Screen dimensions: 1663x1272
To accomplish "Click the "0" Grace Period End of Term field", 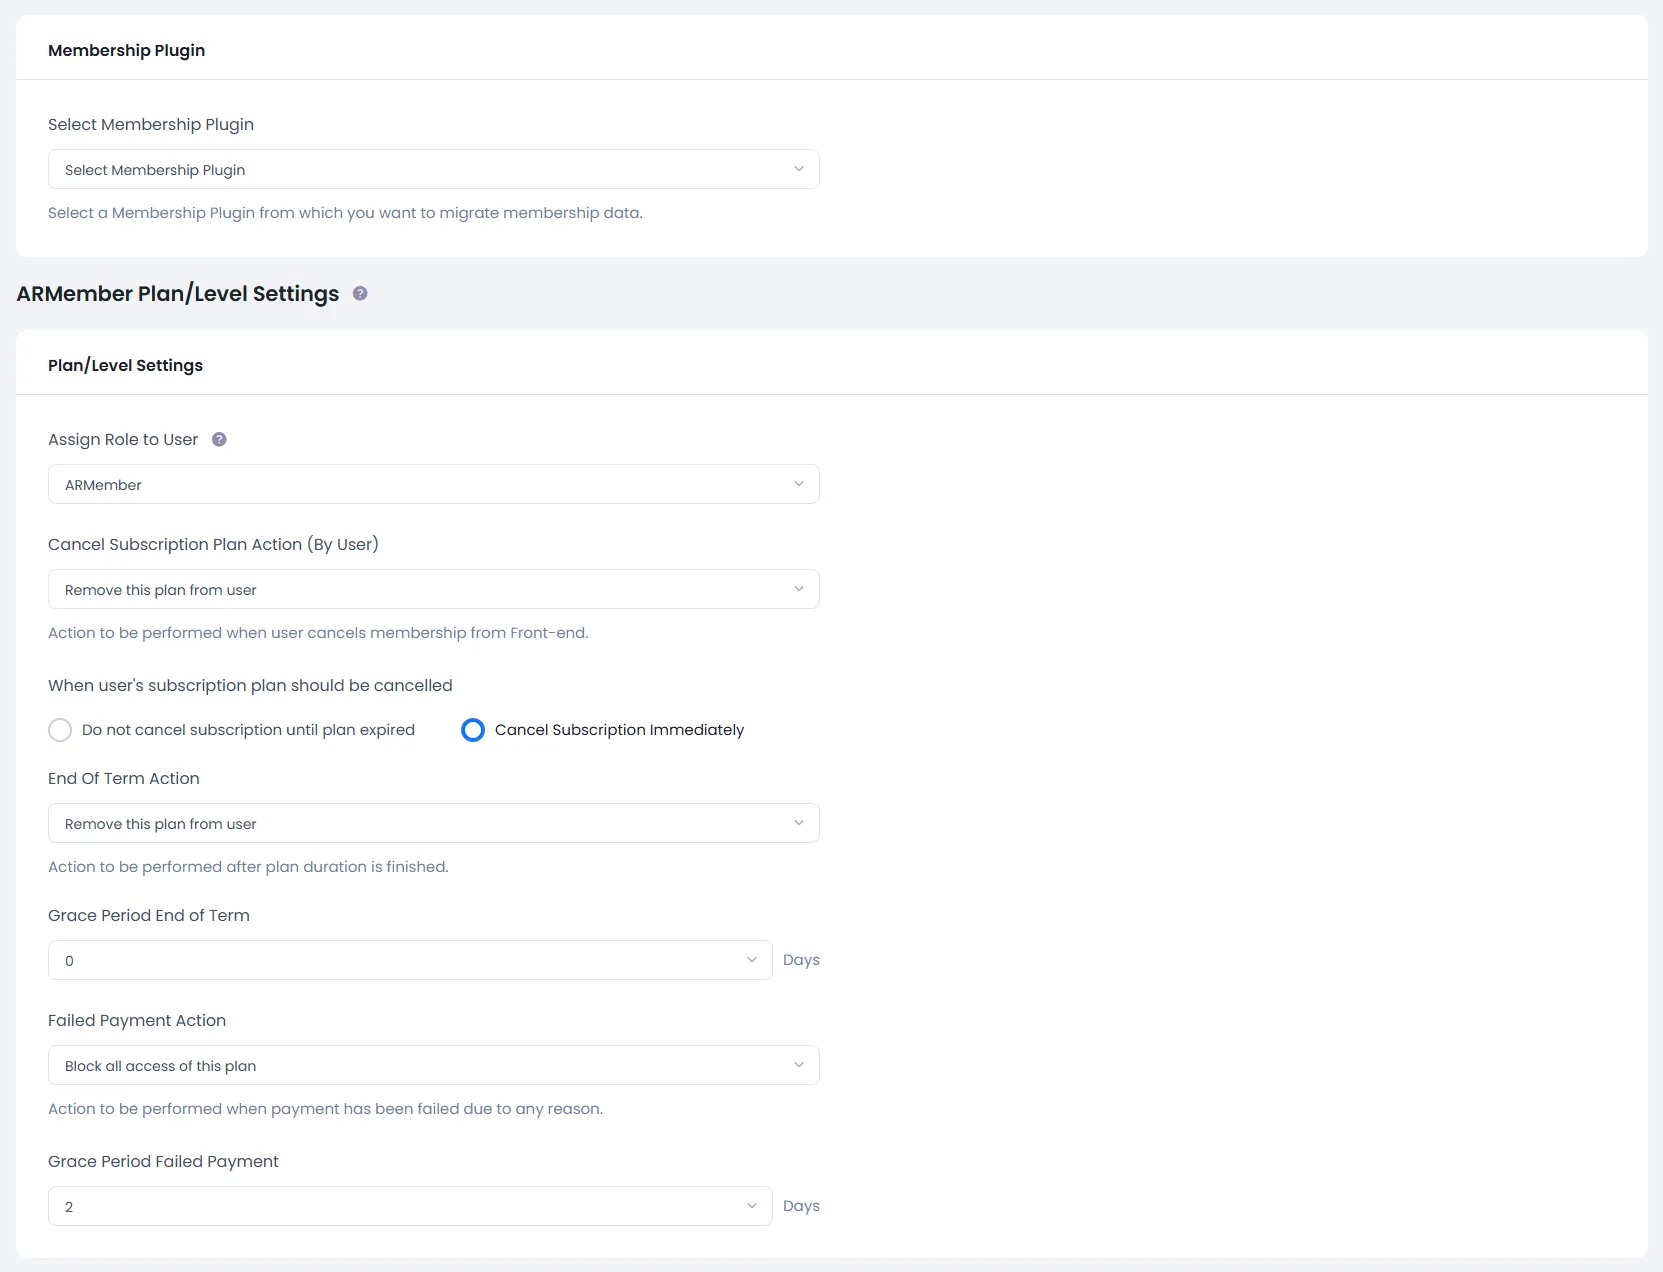I will click(x=400, y=960).
